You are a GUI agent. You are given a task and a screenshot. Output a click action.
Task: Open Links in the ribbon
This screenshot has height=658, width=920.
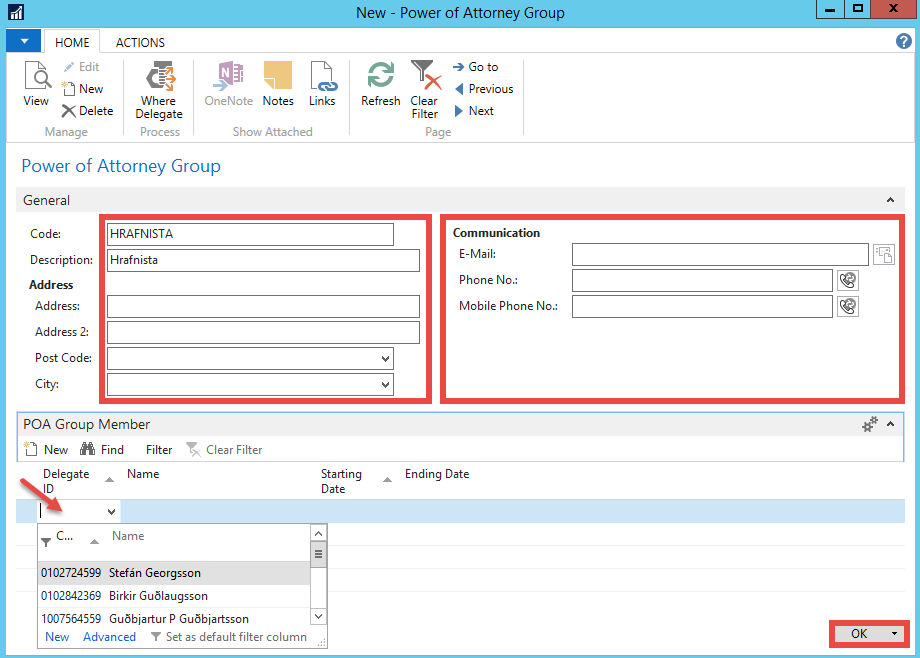[x=322, y=78]
